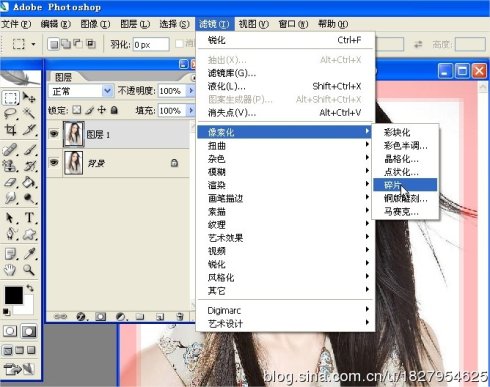Select the Blur tool
Image resolution: width=490 pixels, height=387 pixels.
point(11,198)
